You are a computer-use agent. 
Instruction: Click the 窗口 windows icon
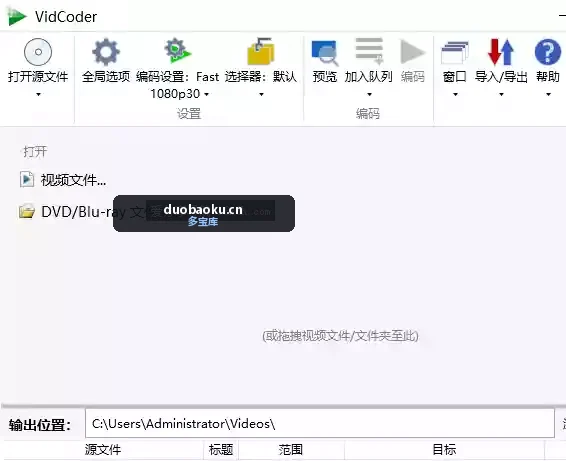tap(455, 53)
